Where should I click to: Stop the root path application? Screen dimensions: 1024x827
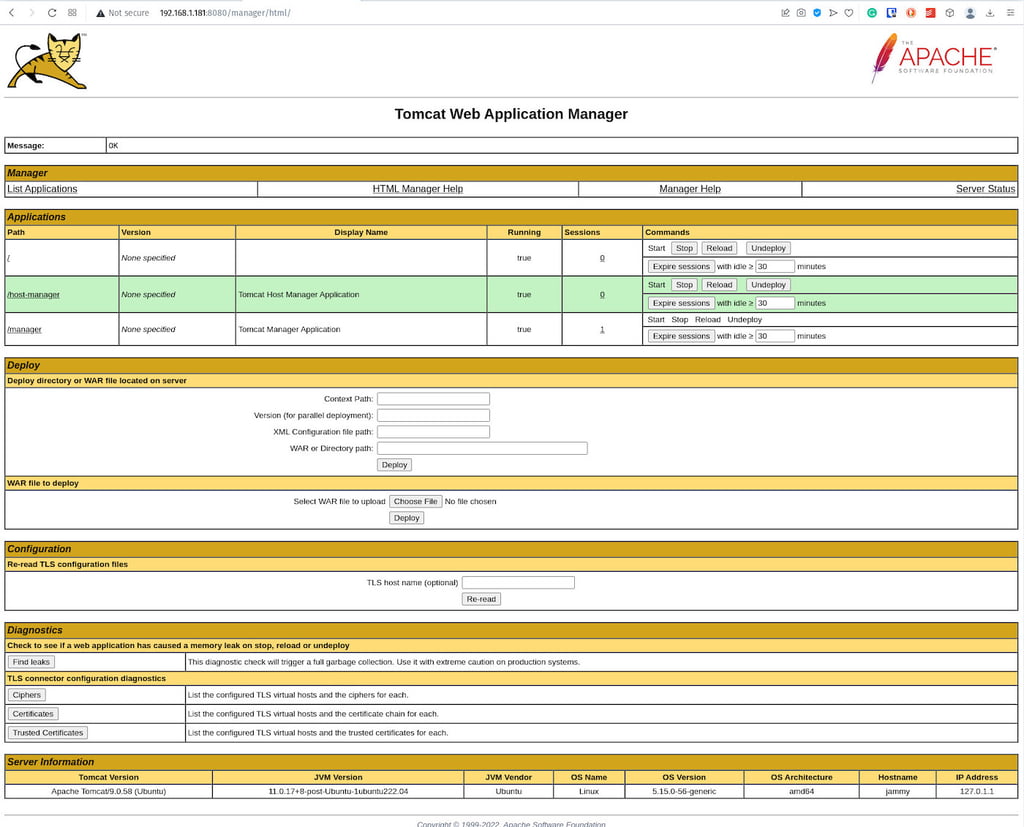(684, 248)
